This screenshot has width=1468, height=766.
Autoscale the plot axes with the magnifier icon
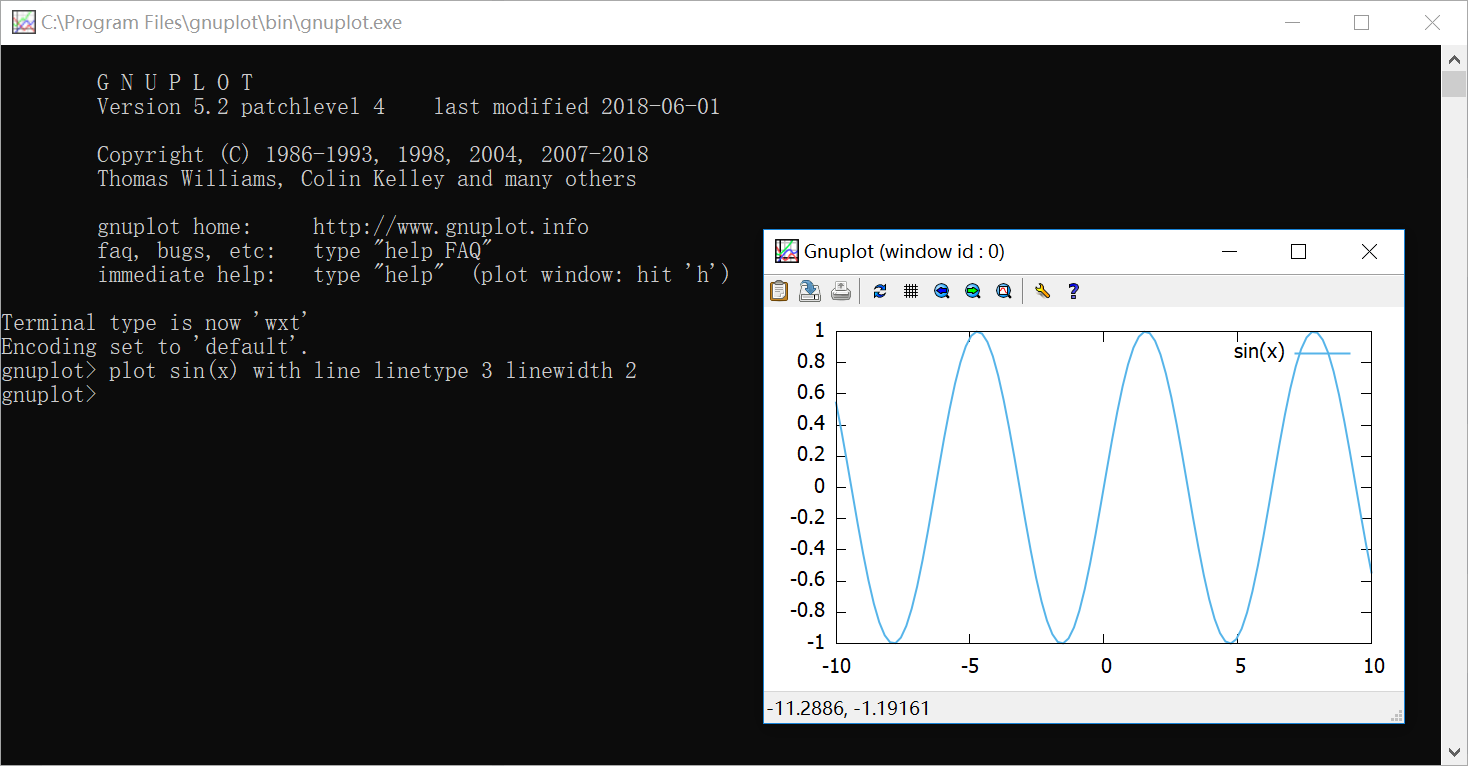click(x=1003, y=291)
